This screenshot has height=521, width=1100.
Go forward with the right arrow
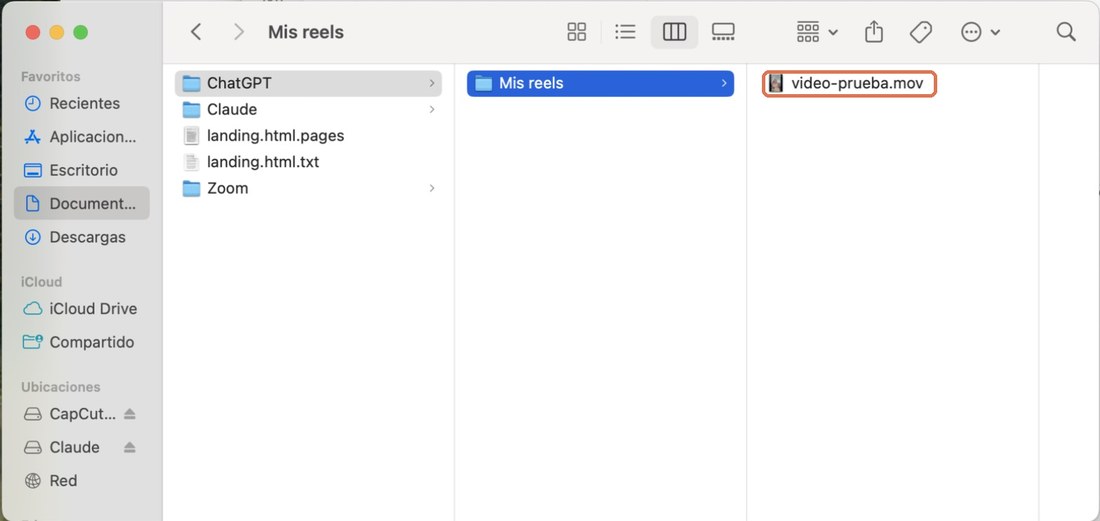coord(239,32)
